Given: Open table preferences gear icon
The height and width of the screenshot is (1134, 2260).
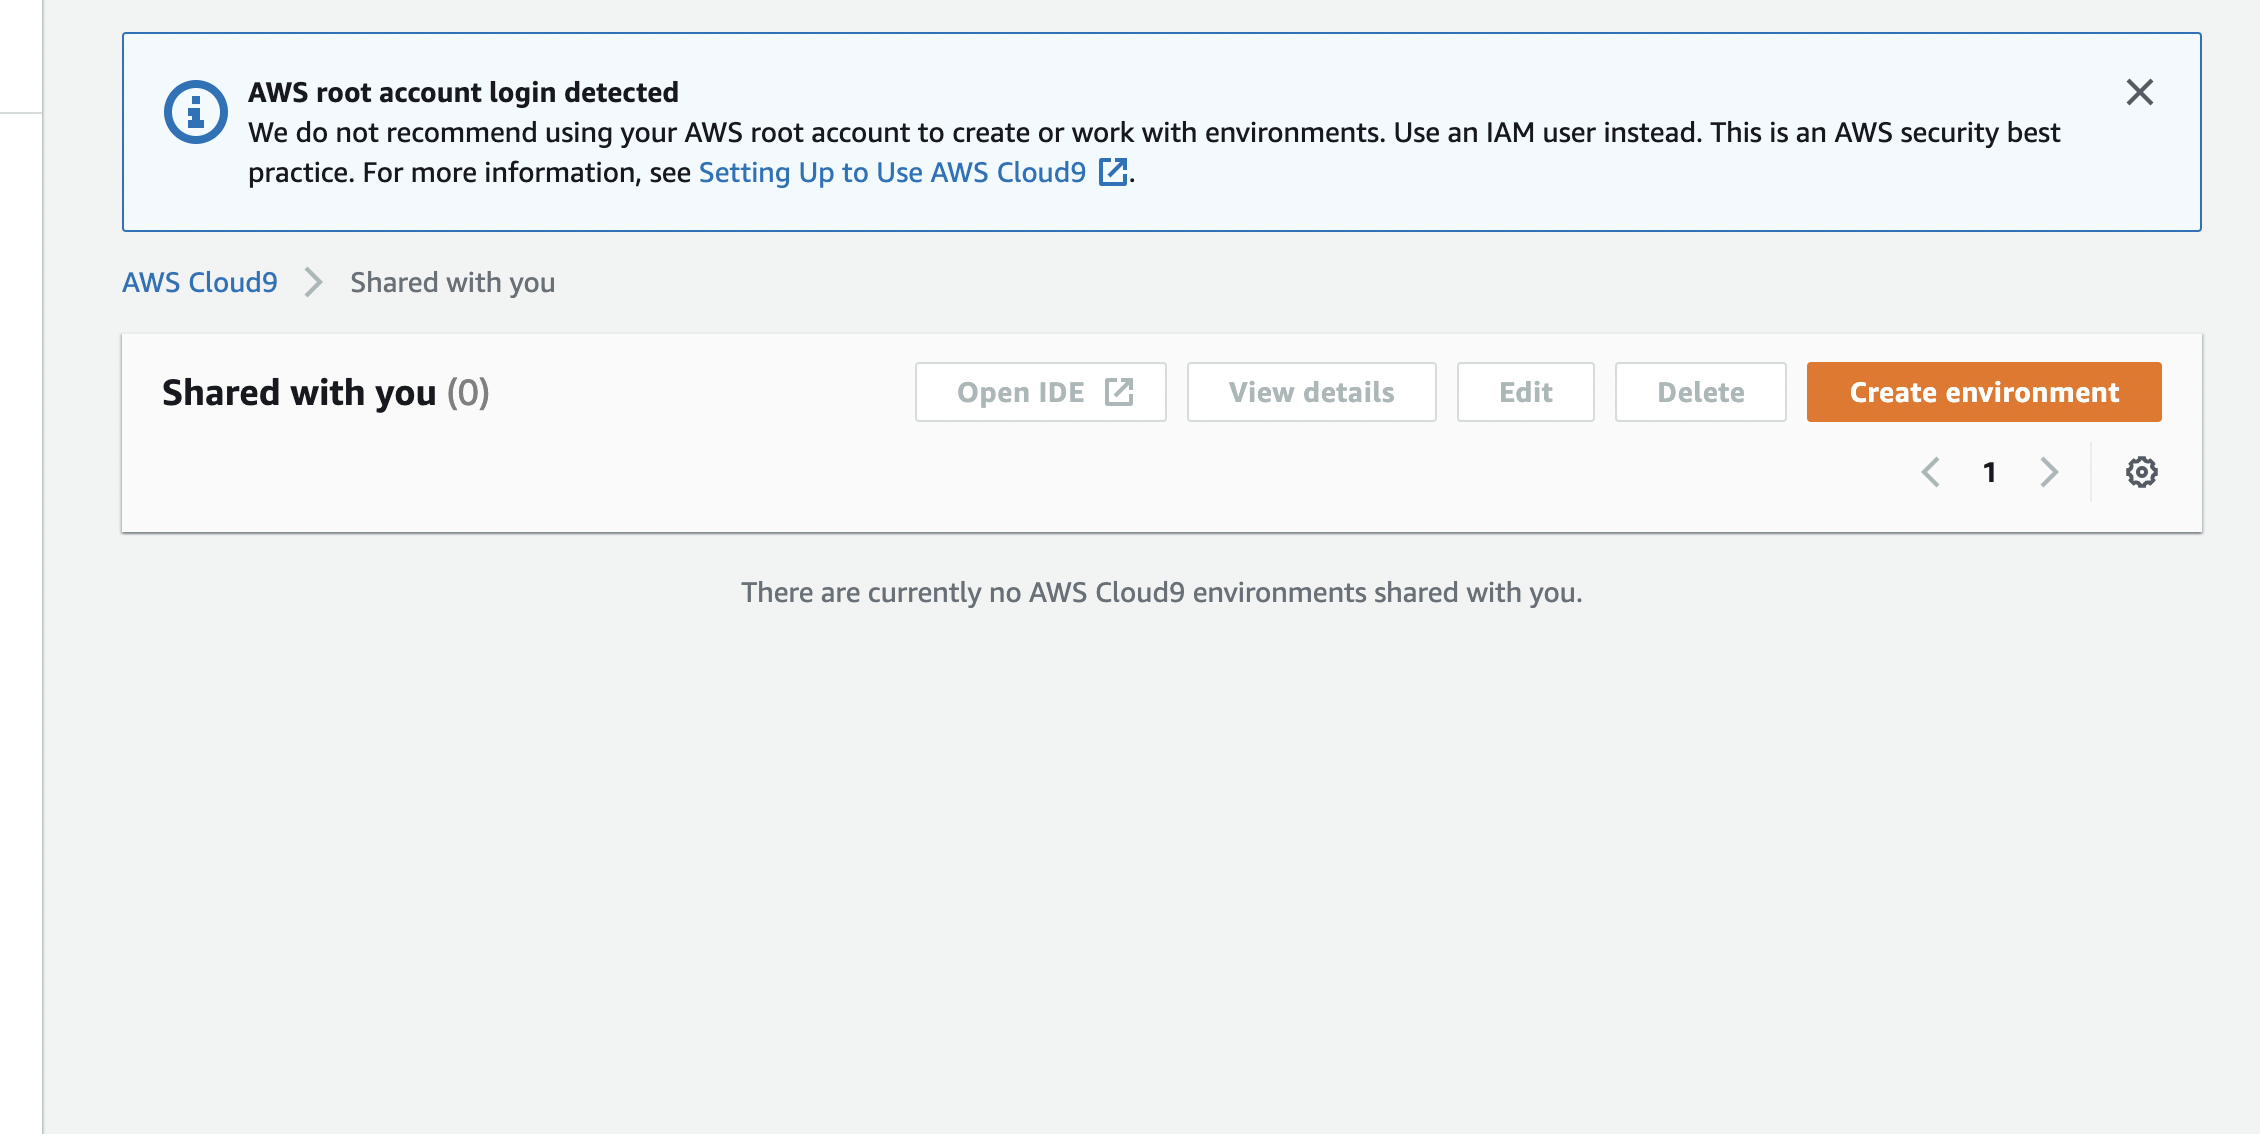Looking at the screenshot, I should 2141,472.
